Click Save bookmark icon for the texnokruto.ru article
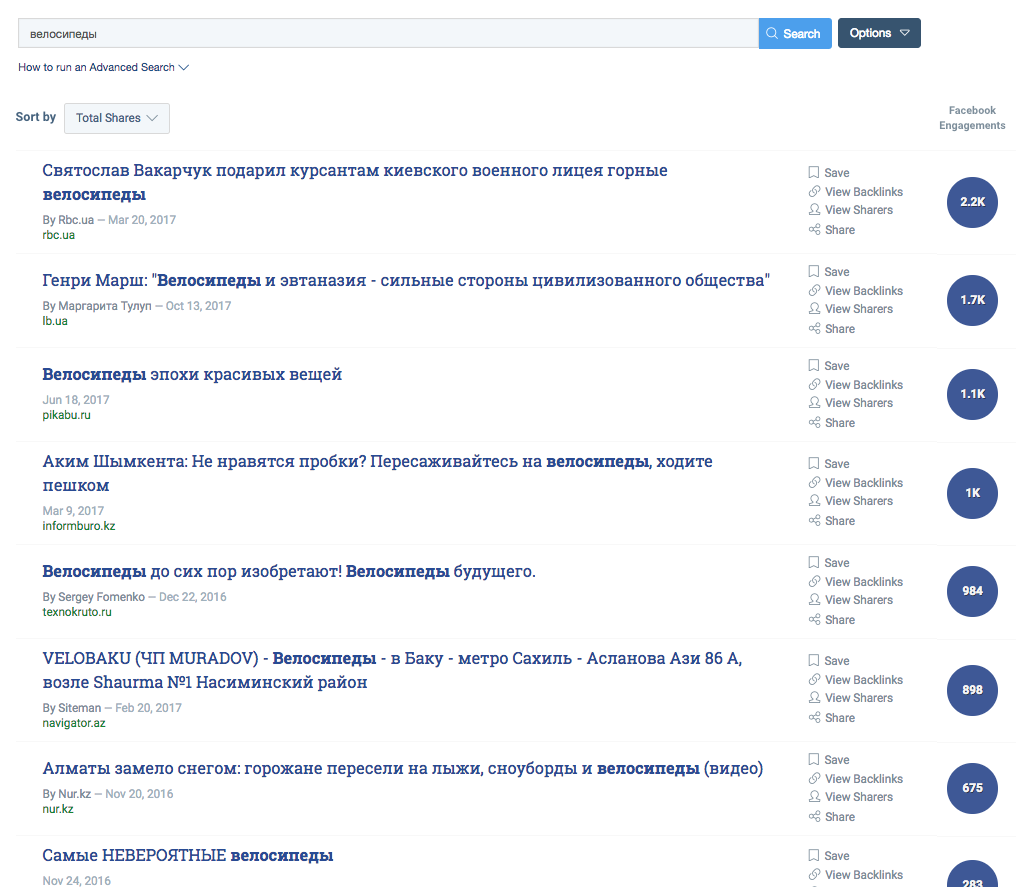Viewport: 1016px width, 887px height. (814, 562)
